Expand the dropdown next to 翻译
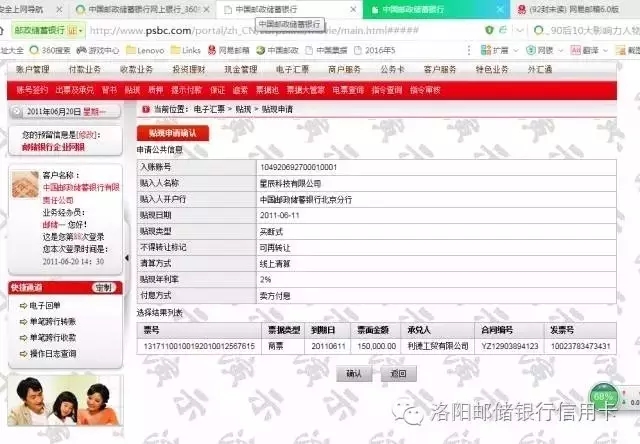Screen dimensions: 640x444 click(x=605, y=51)
